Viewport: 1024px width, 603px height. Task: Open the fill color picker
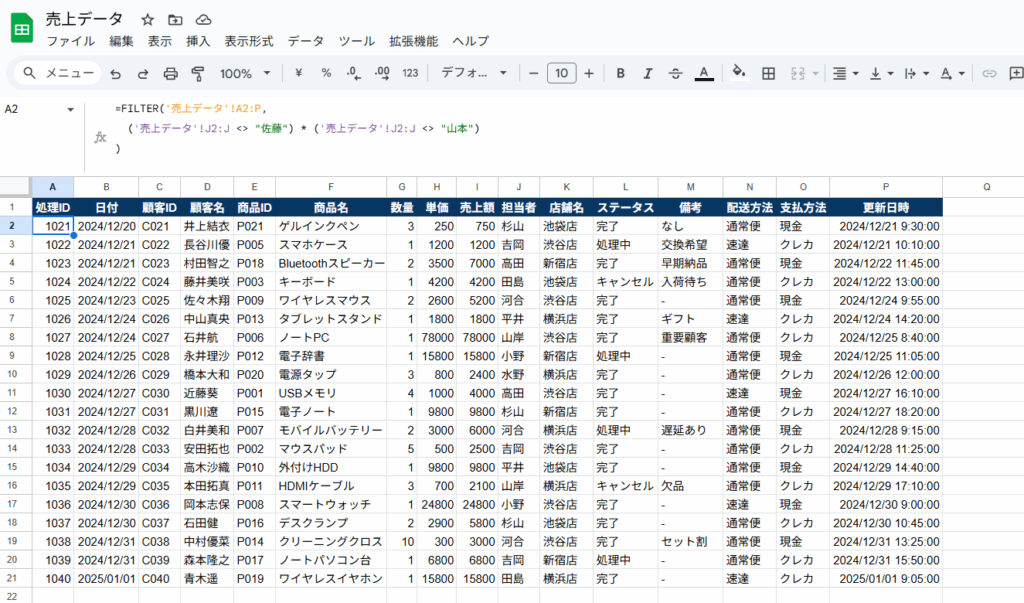coord(739,73)
